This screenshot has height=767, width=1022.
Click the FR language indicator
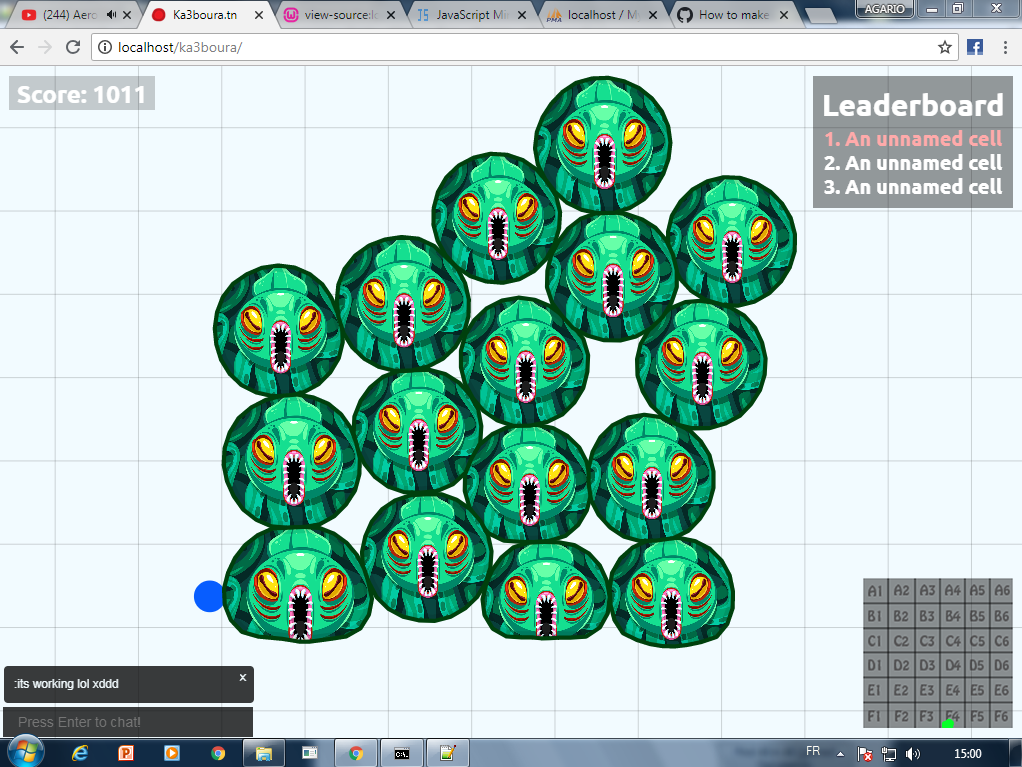click(813, 751)
